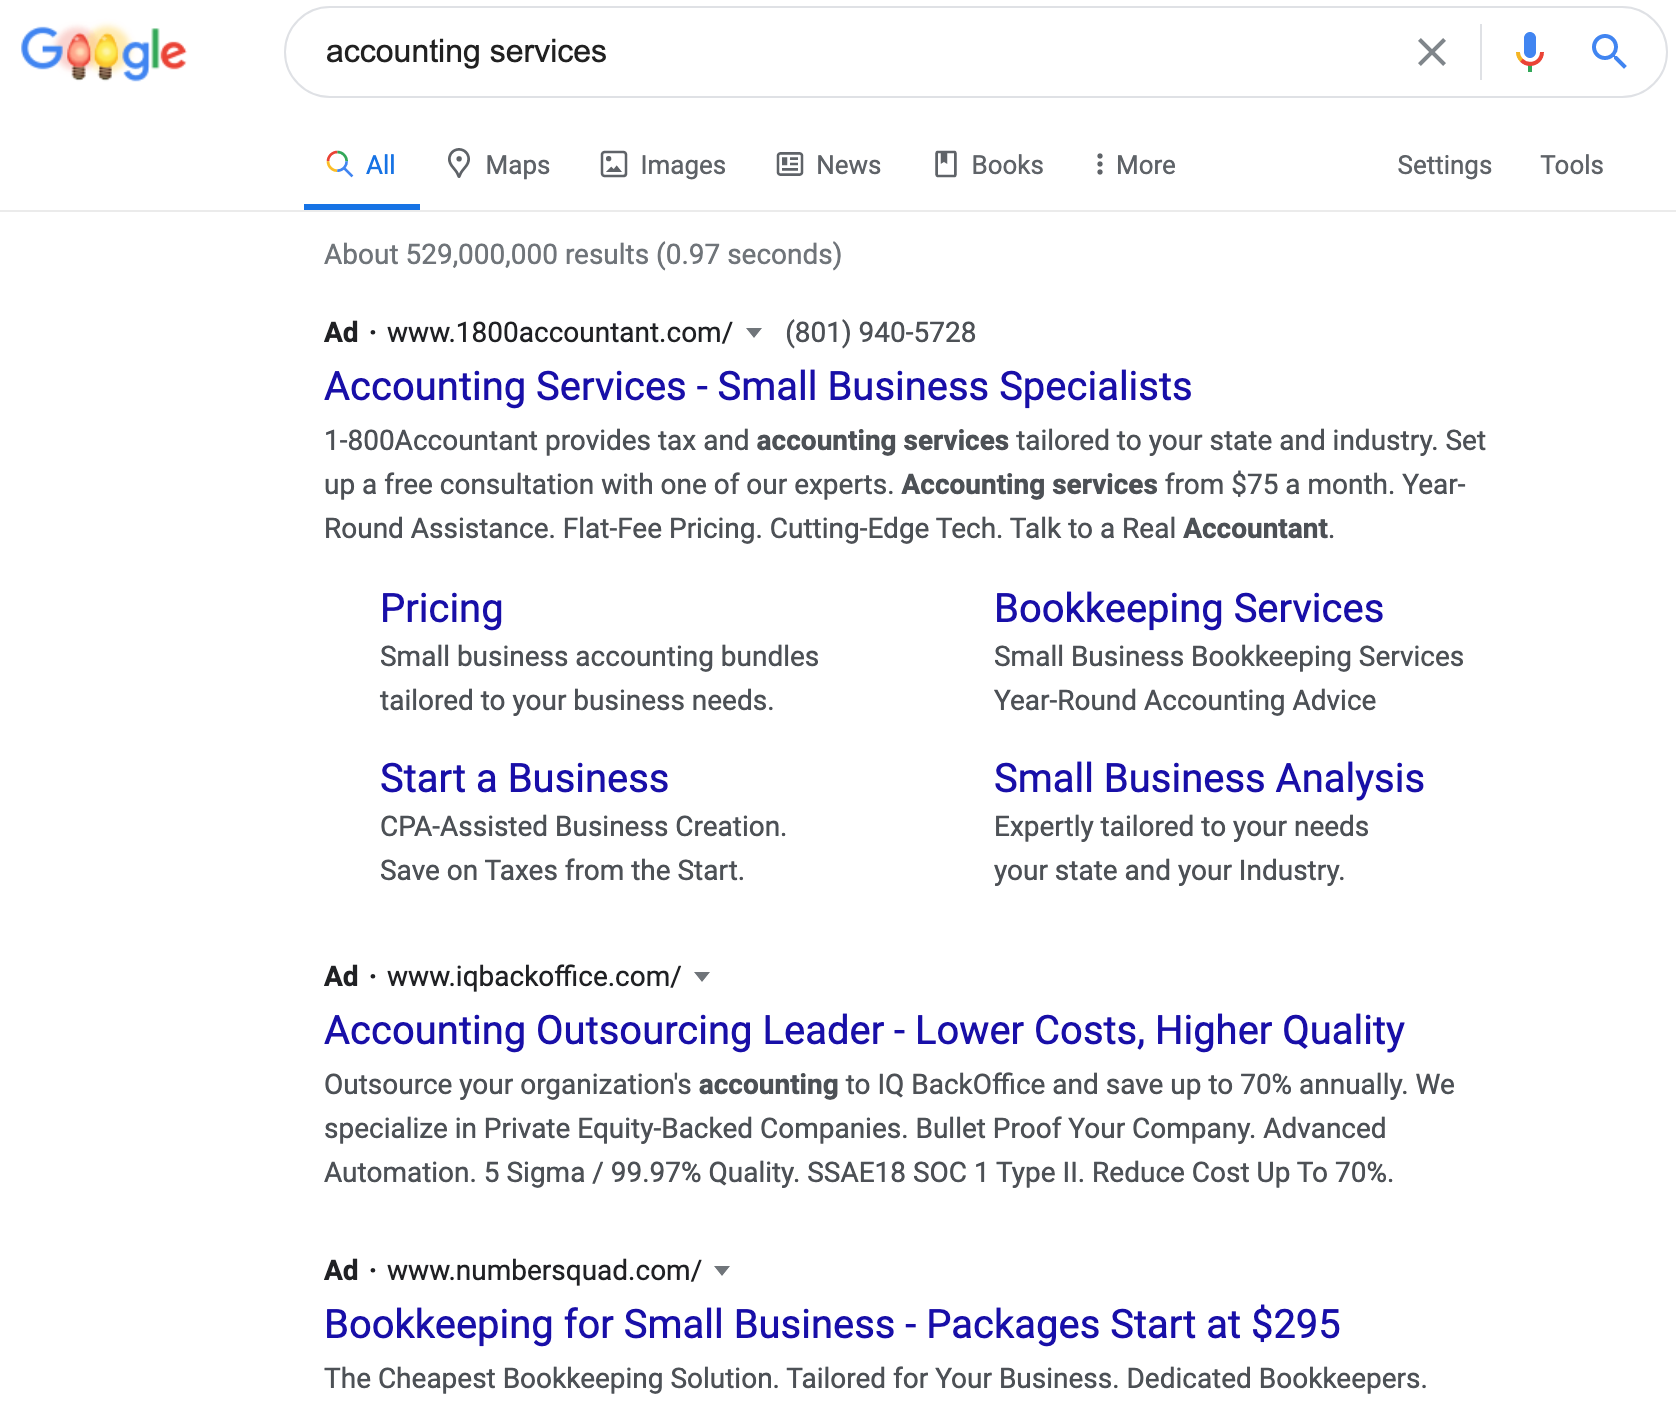Open the Bookkeeping Services sitelink
The height and width of the screenshot is (1418, 1676).
pos(1188,608)
